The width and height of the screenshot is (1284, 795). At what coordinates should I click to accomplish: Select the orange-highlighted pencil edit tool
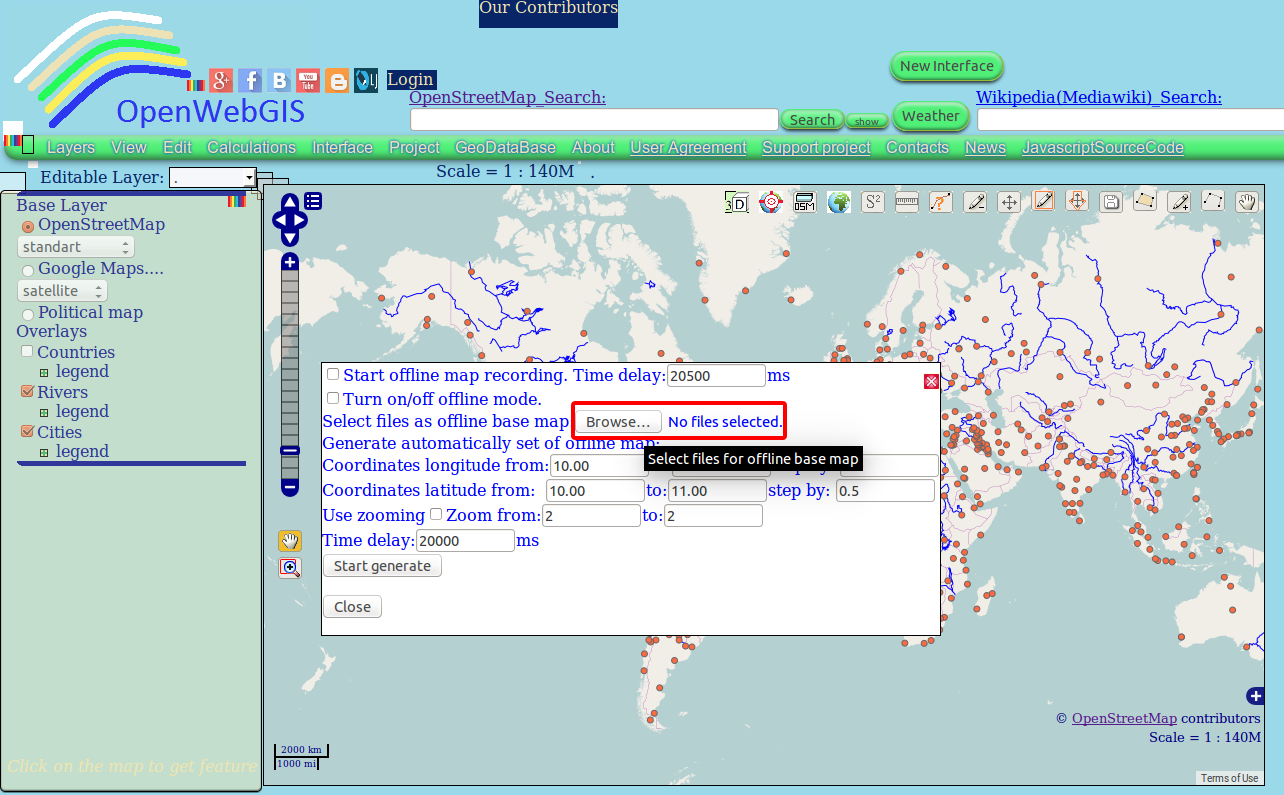pos(1044,202)
